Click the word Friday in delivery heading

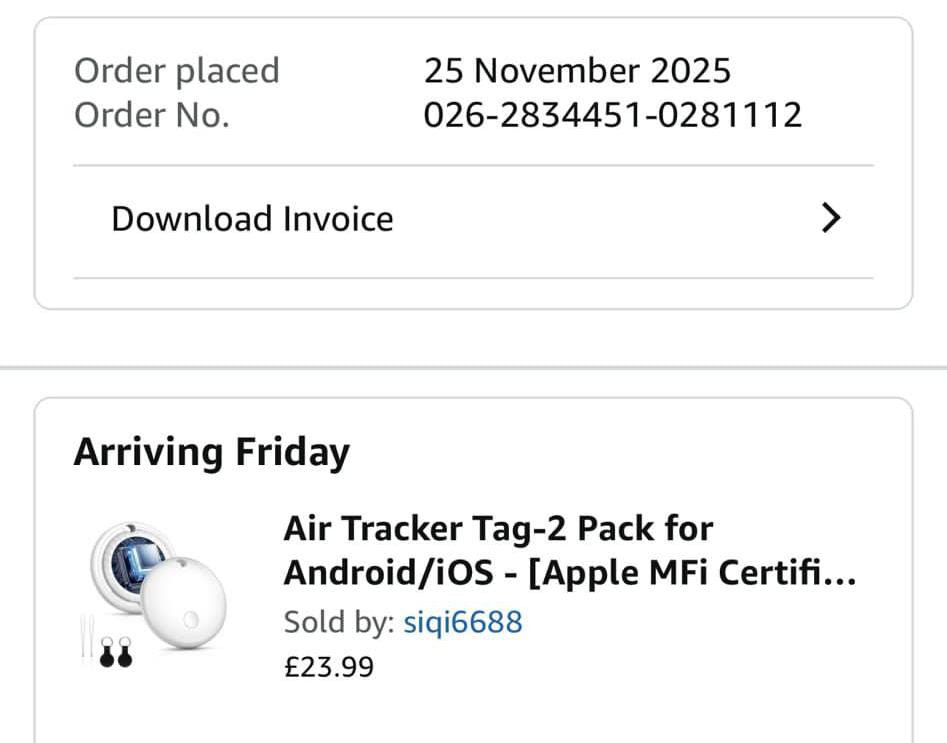[x=292, y=452]
